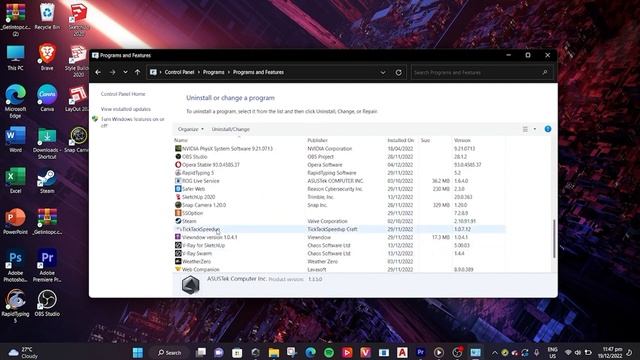640x360 pixels.
Task: Launch Brave browser from desktop
Action: (47, 57)
